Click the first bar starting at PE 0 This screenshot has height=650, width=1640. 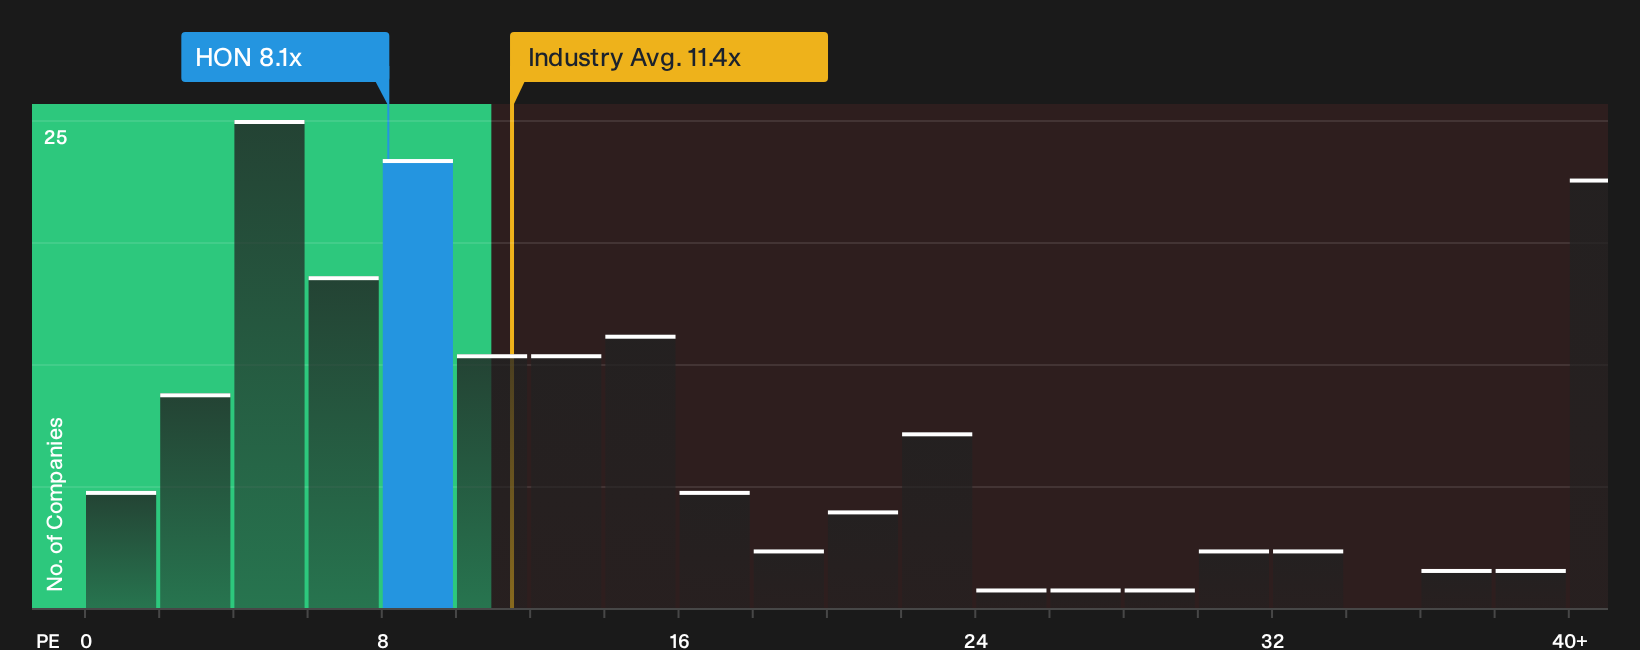121,550
